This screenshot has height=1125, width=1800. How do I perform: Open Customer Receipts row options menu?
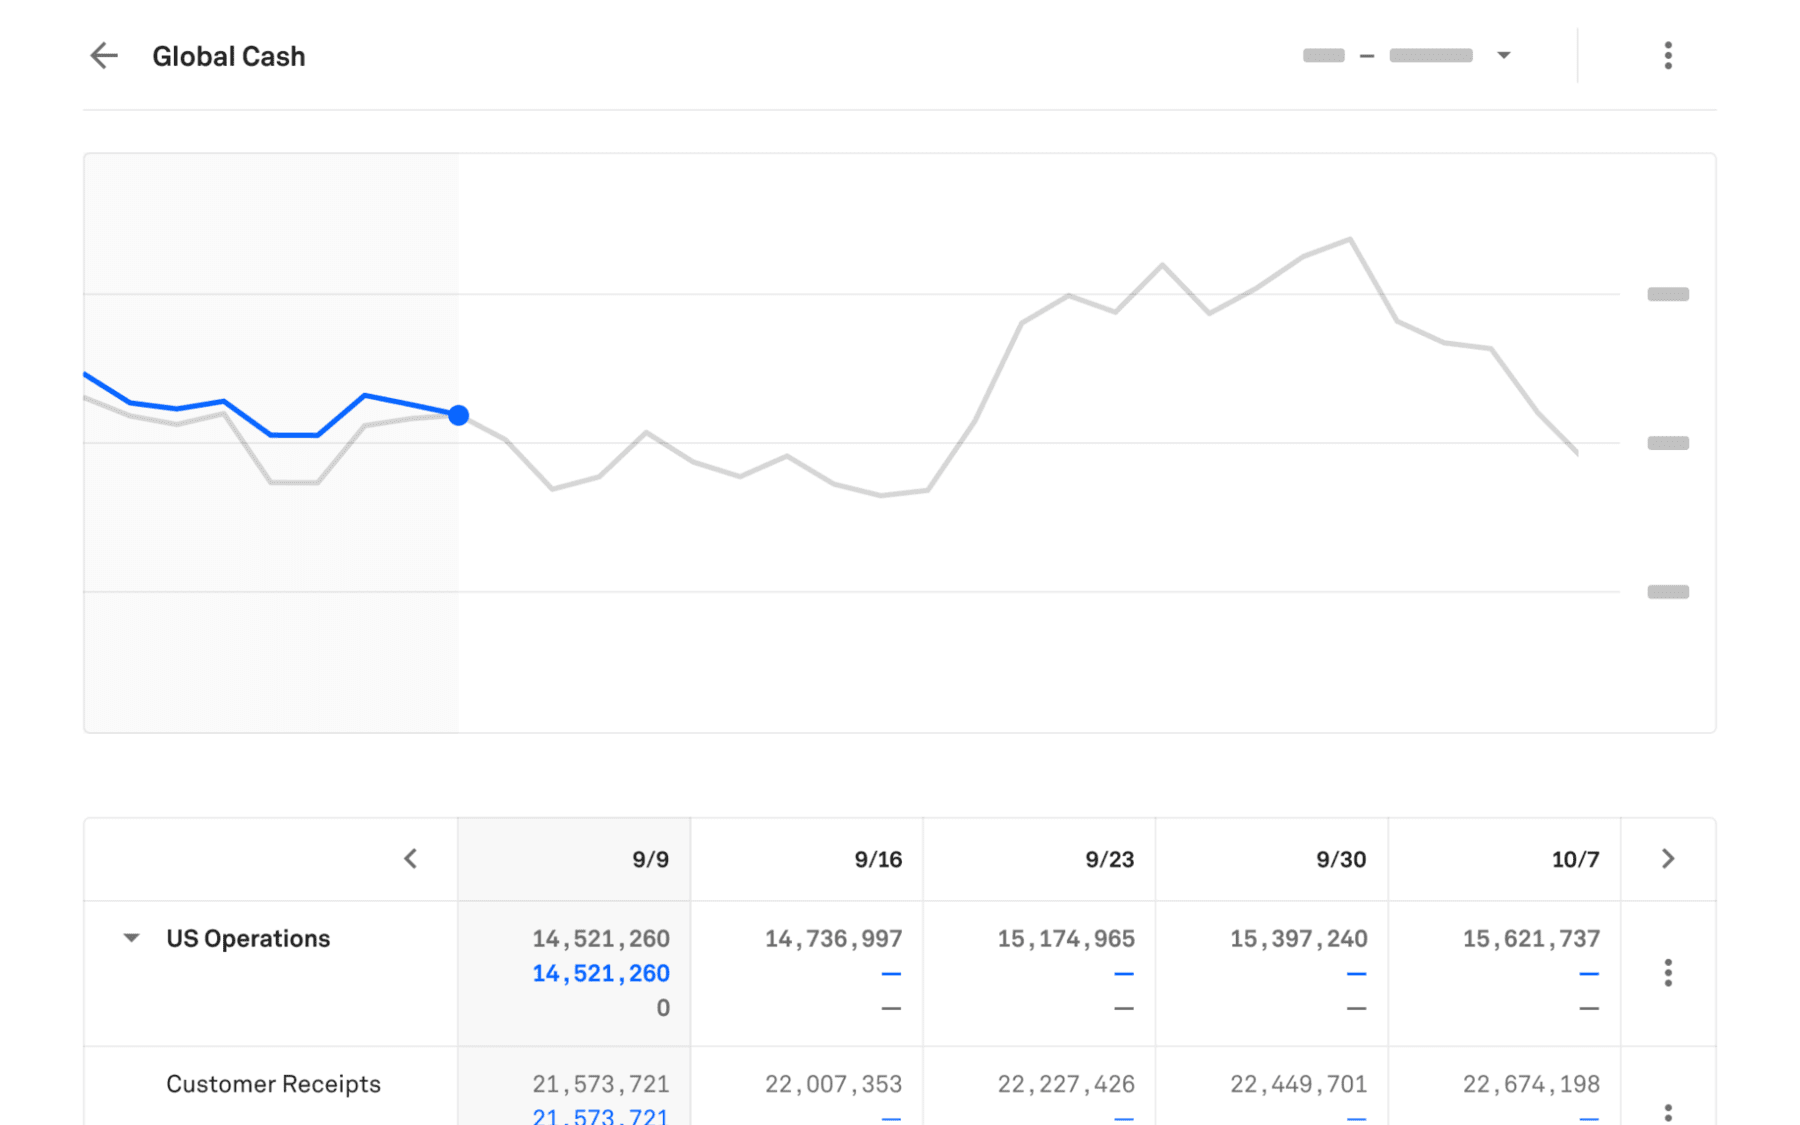1667,1112
